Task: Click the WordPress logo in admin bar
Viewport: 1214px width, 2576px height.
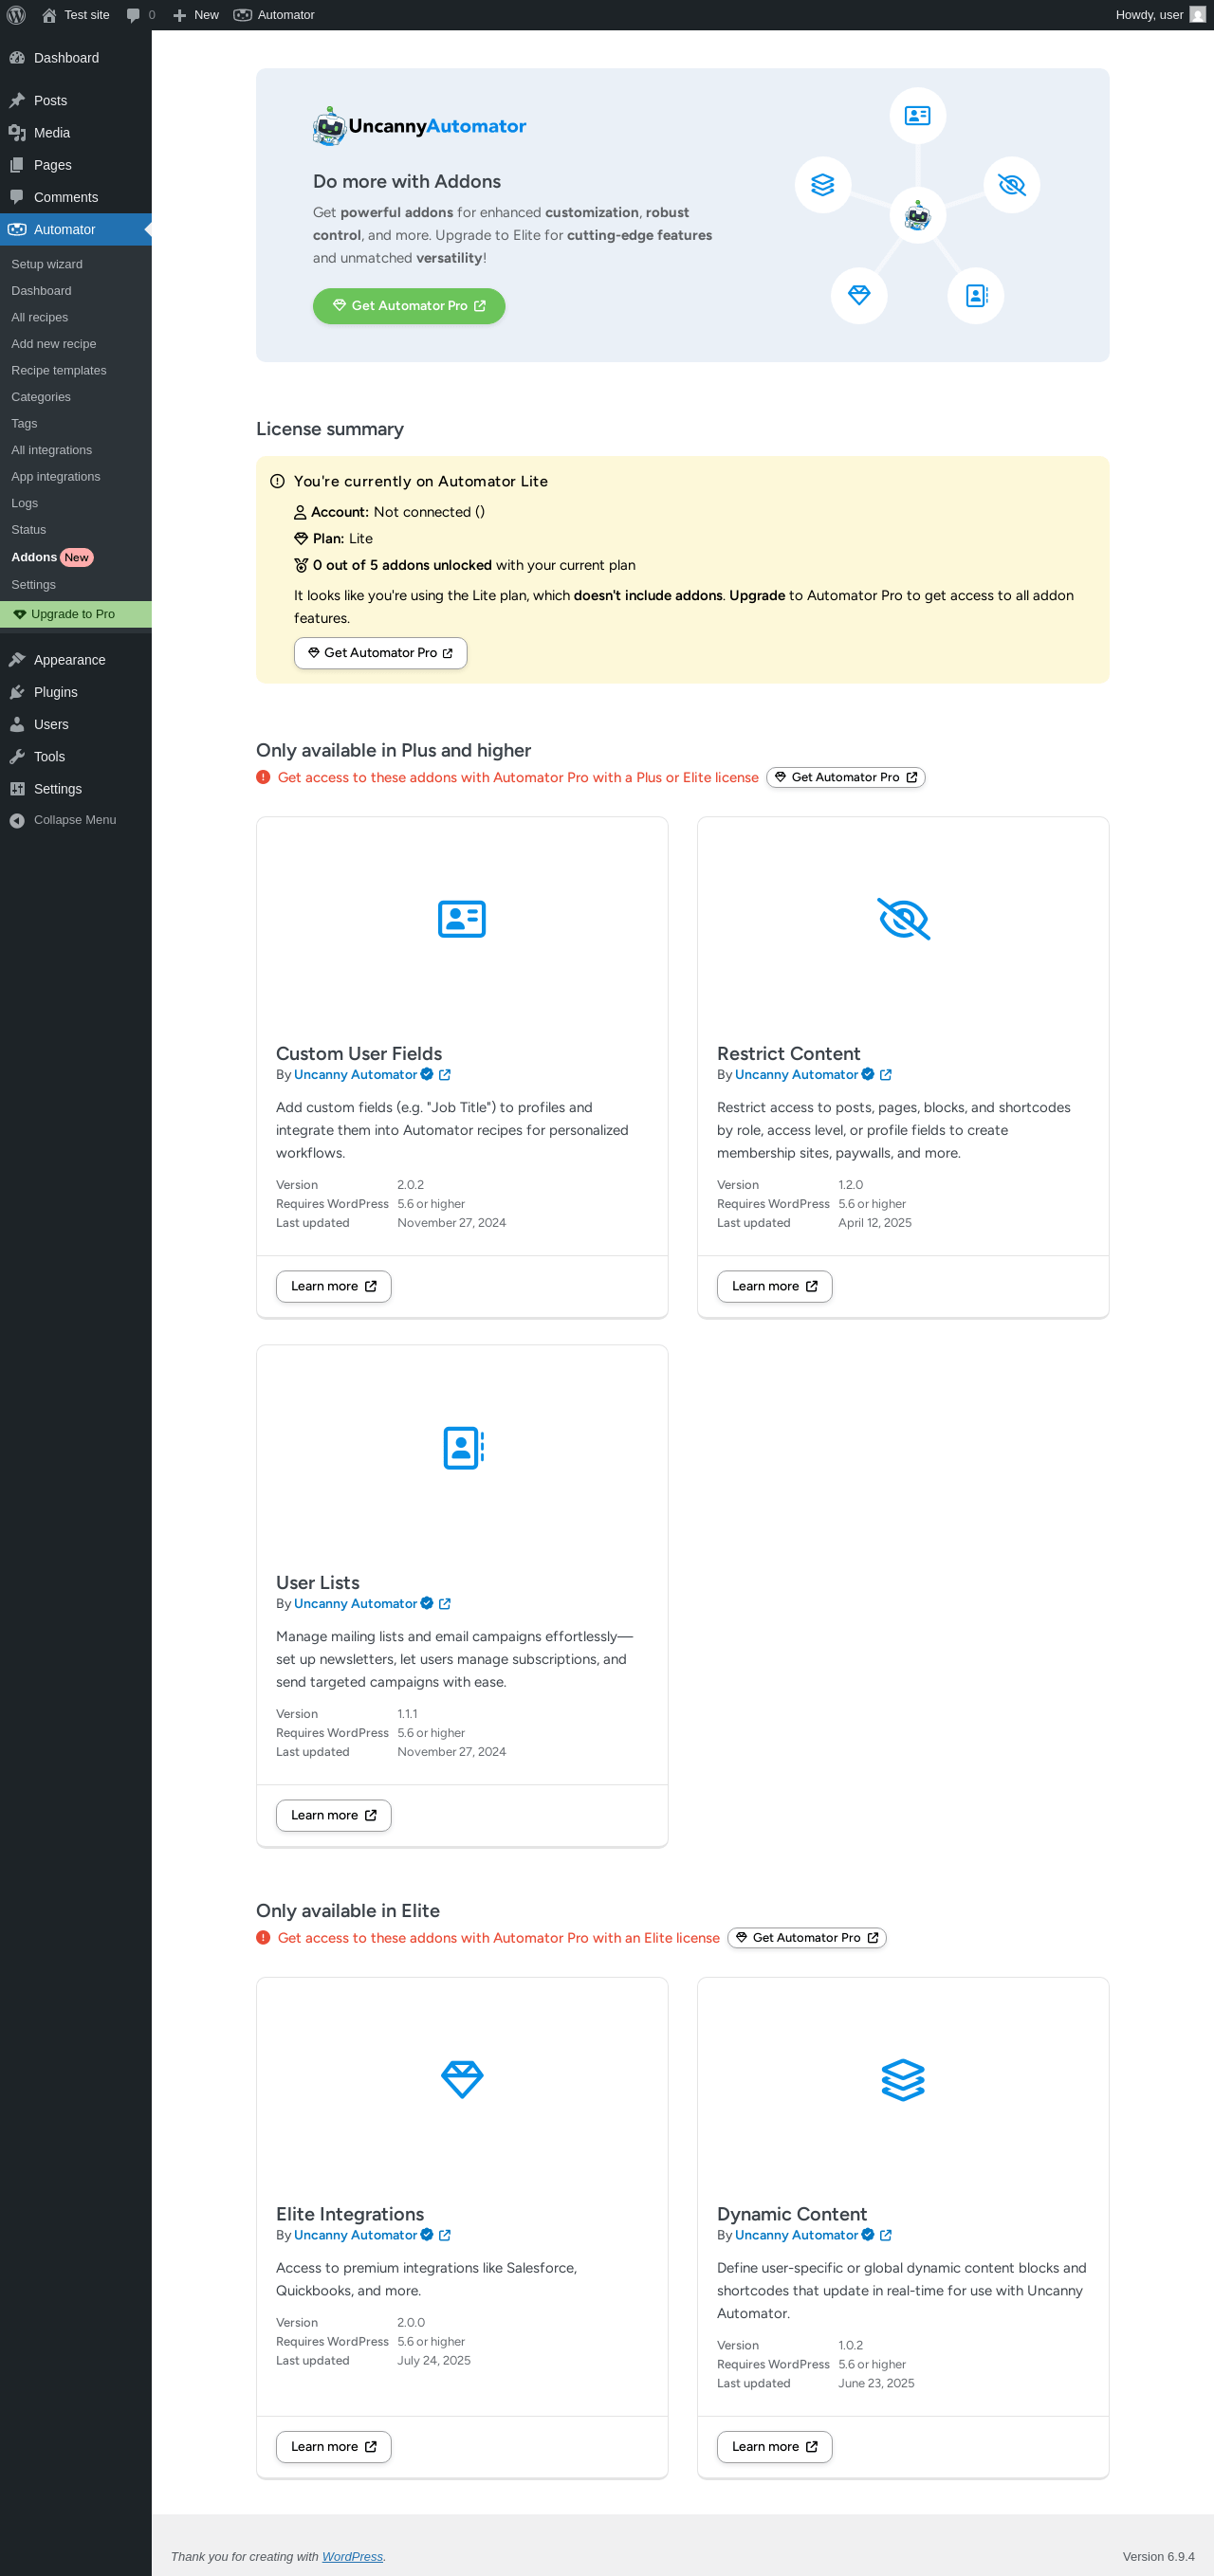Action: pyautogui.click(x=16, y=15)
